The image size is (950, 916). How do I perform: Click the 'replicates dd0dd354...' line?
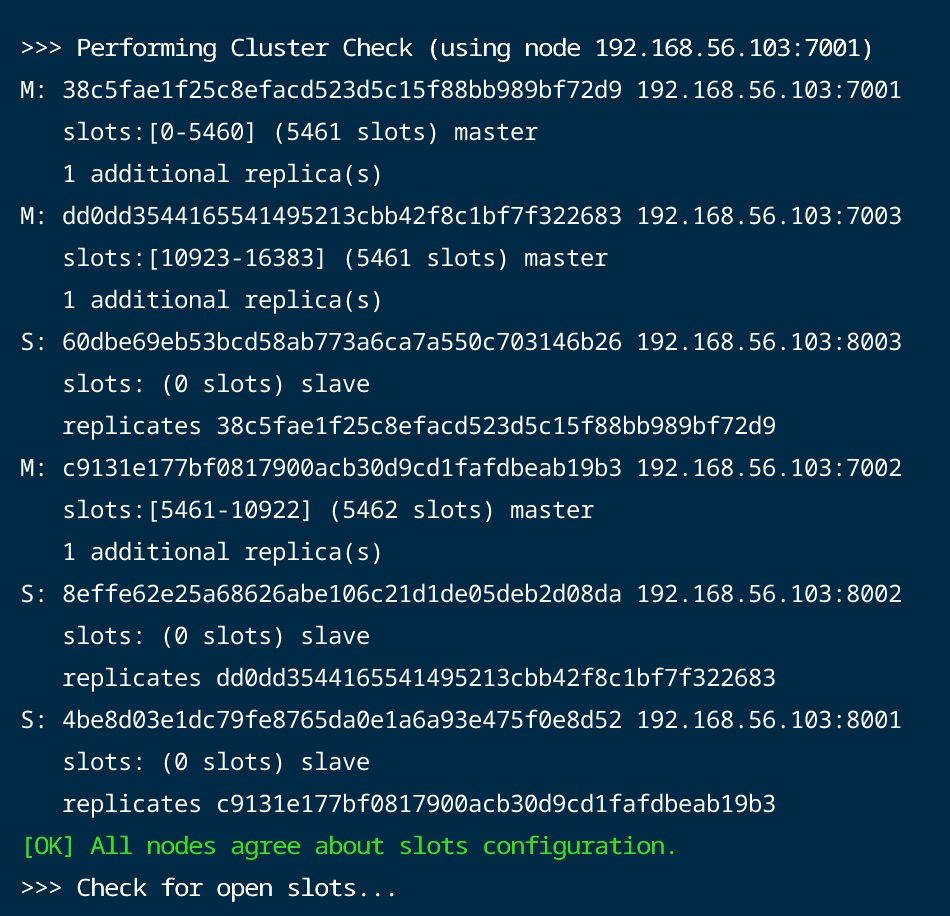(418, 678)
